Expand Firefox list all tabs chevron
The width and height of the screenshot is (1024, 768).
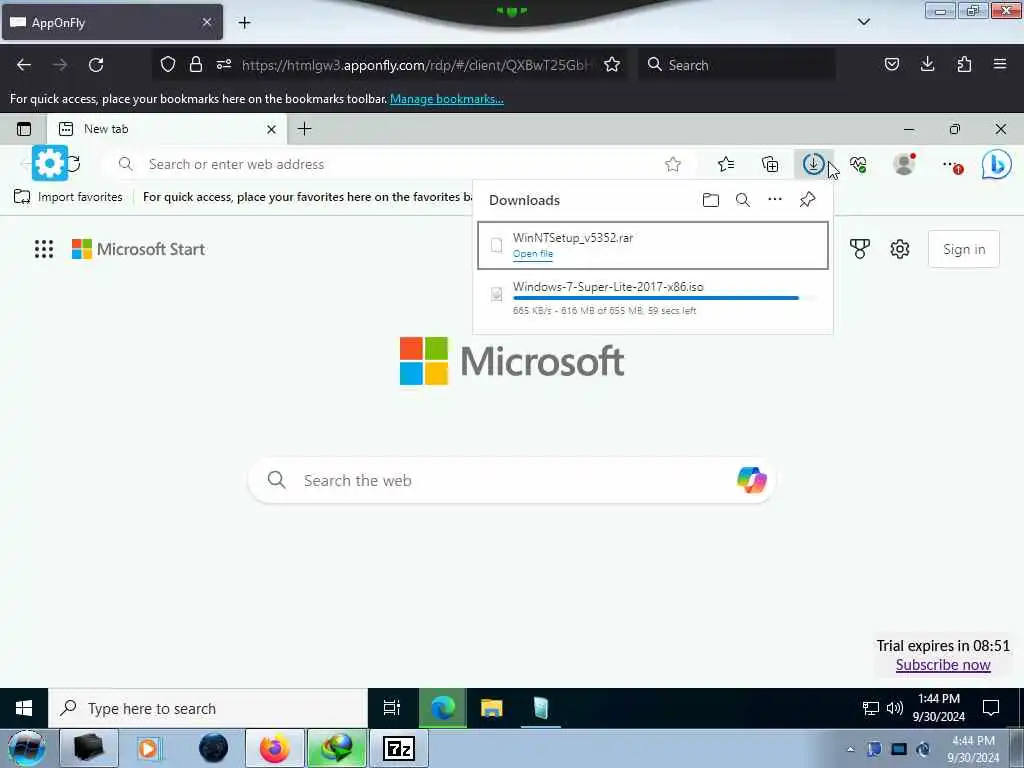click(863, 22)
